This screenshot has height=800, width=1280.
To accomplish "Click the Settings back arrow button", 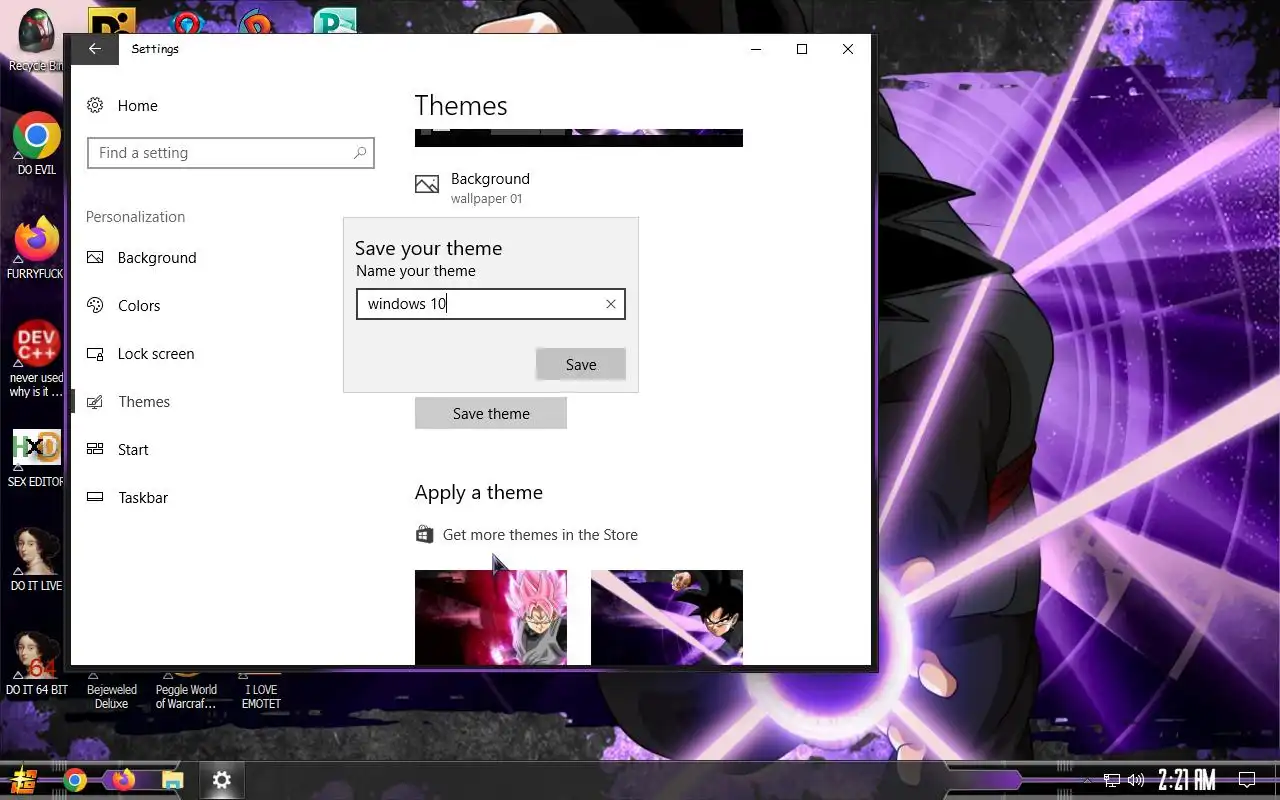I will (x=95, y=49).
